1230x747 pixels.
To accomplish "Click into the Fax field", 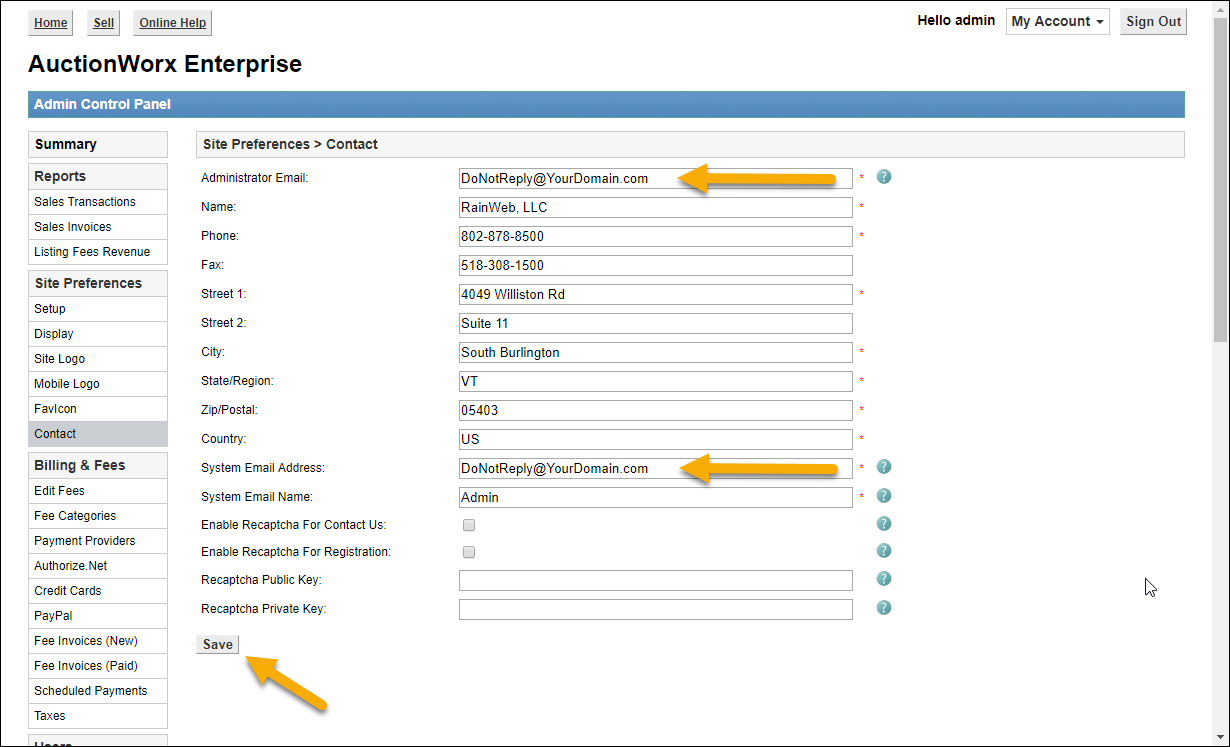I will point(656,265).
